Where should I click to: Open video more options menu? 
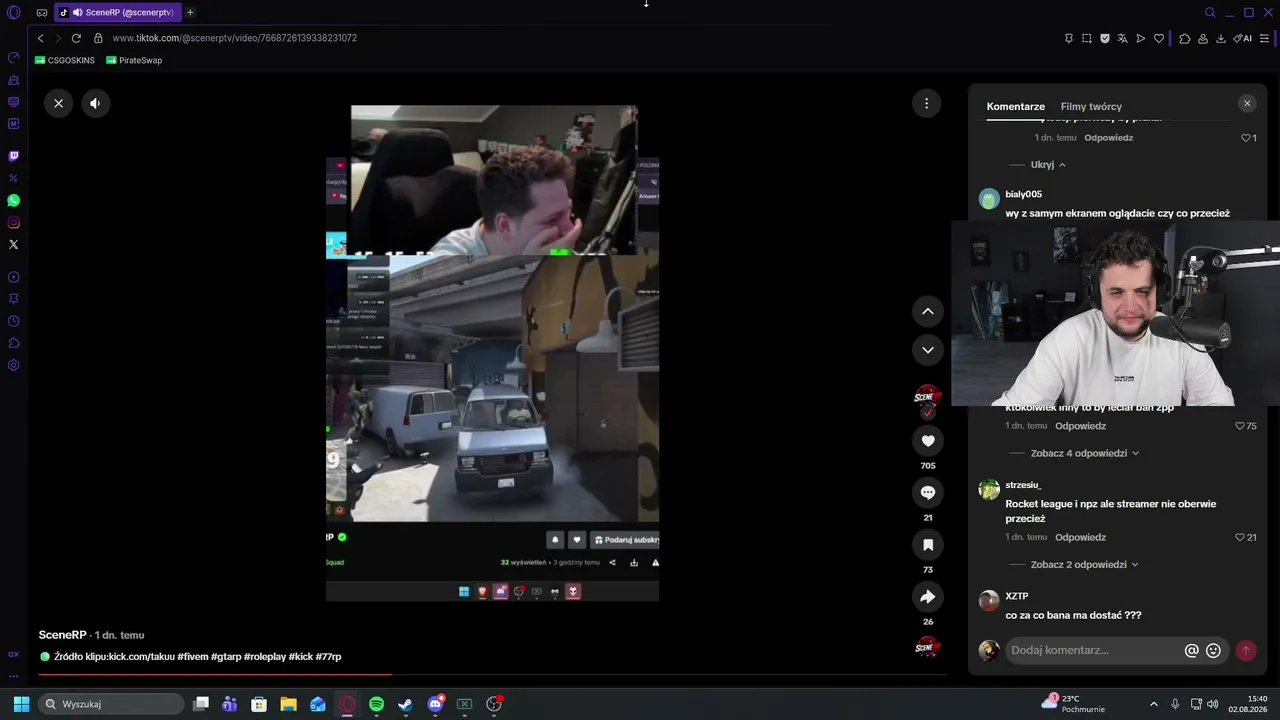(x=927, y=103)
